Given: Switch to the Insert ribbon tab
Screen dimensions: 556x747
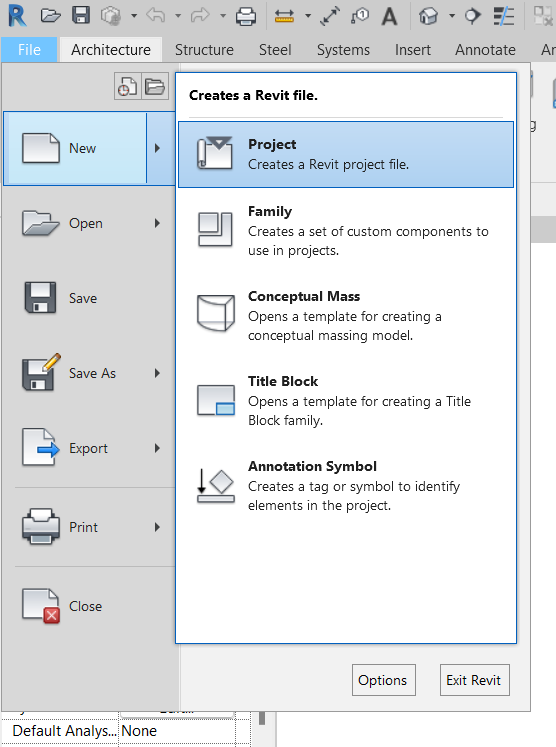Looking at the screenshot, I should (x=413, y=50).
